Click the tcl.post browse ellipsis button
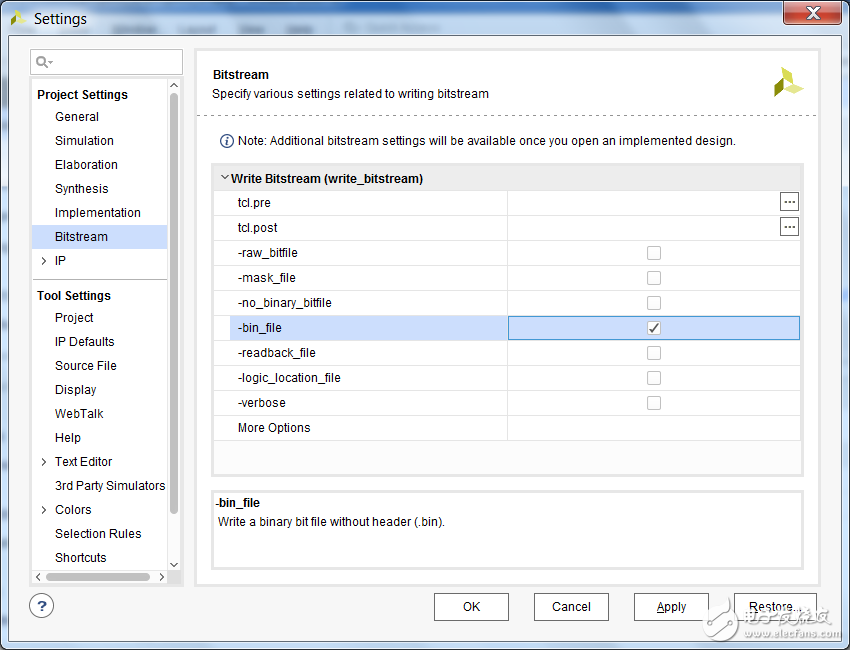850x650 pixels. coord(789,227)
